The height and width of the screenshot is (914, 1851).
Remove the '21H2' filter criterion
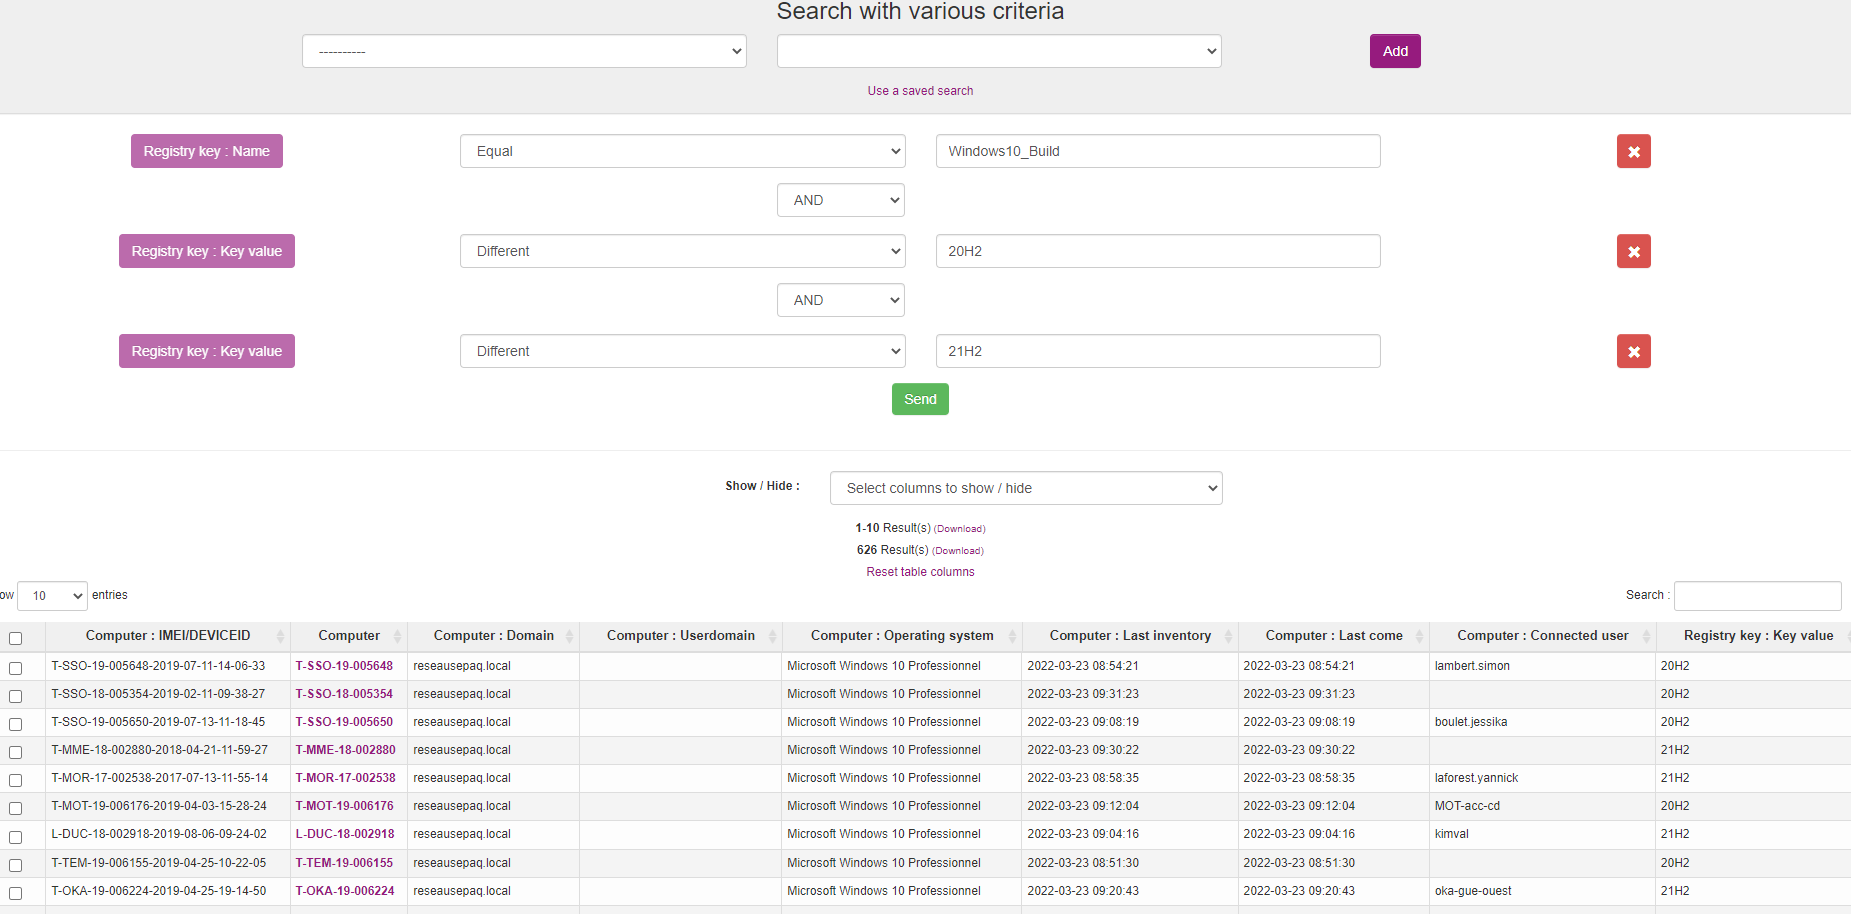point(1633,351)
